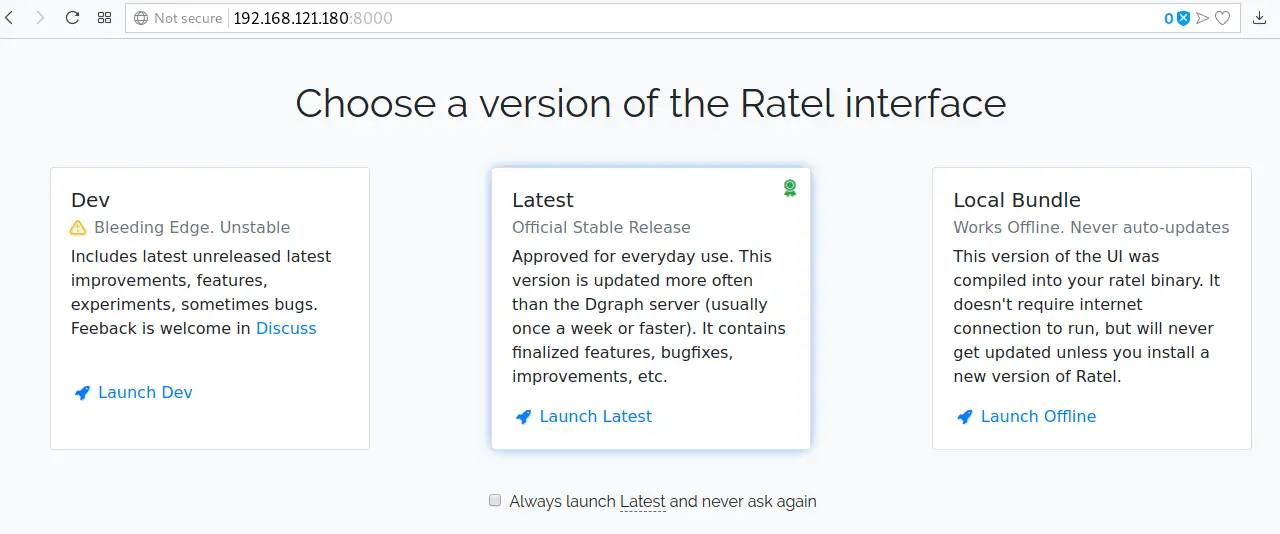
Task: Enable Always launch Latest checkbox
Action: [x=495, y=500]
